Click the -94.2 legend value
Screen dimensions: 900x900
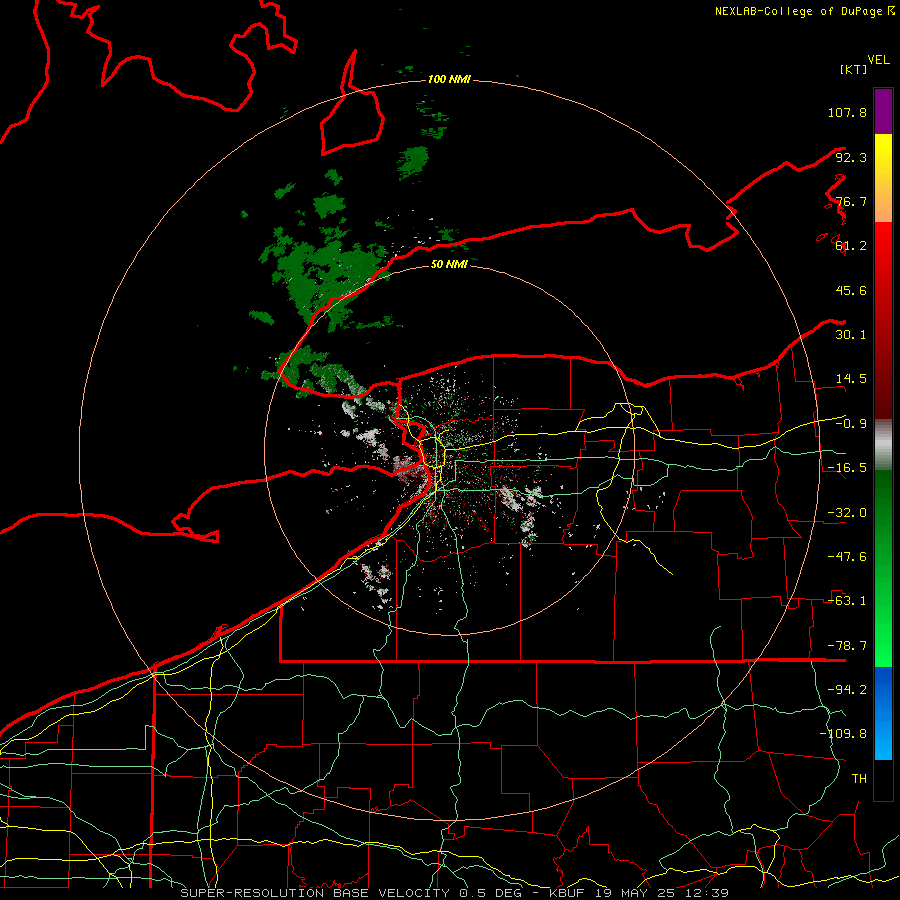pyautogui.click(x=847, y=690)
